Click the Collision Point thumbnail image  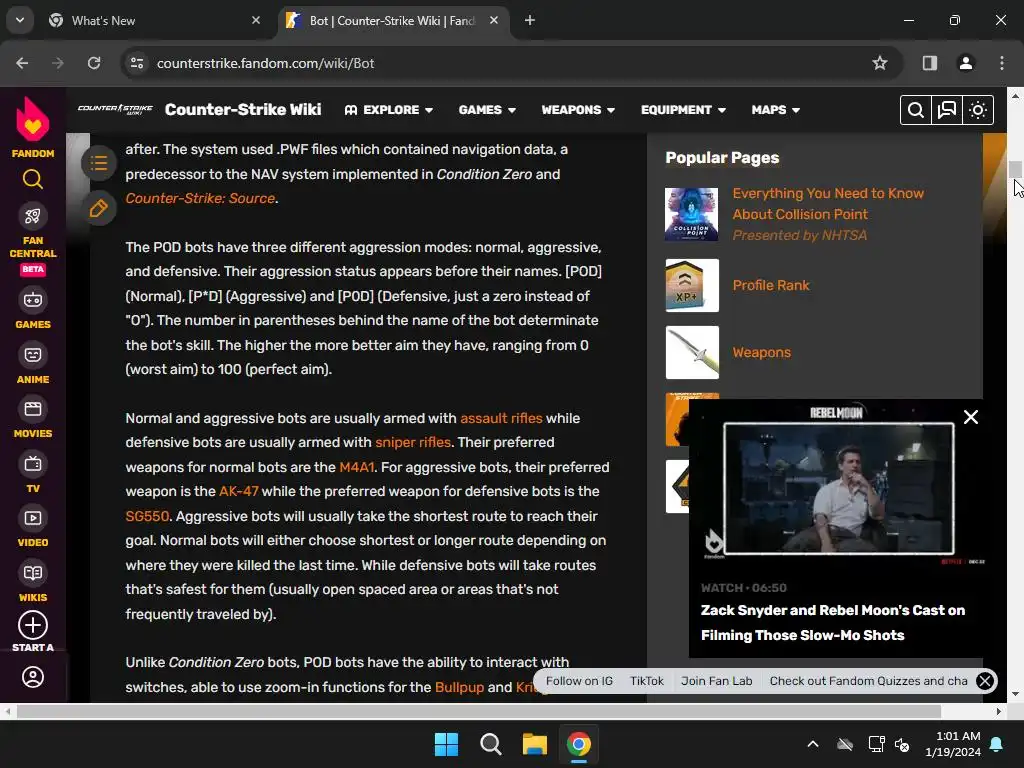[692, 214]
